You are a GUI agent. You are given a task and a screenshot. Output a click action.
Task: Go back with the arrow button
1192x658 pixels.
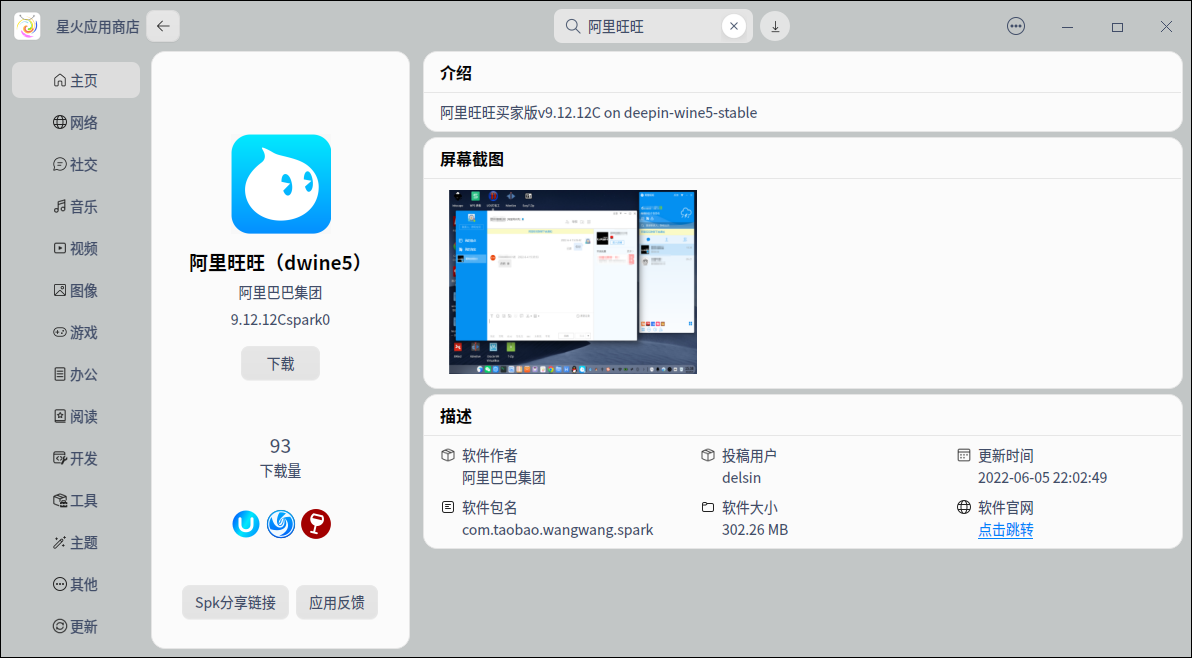163,27
